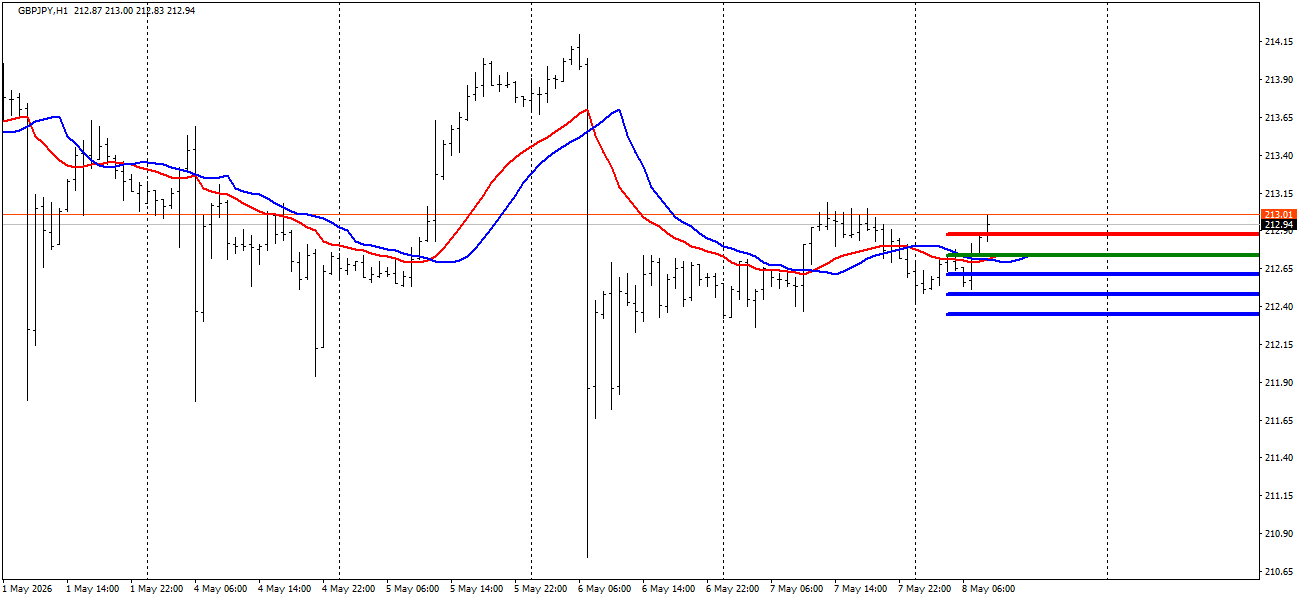Click the 211.90 price scale label
The height and width of the screenshot is (600, 1300).
1278,383
